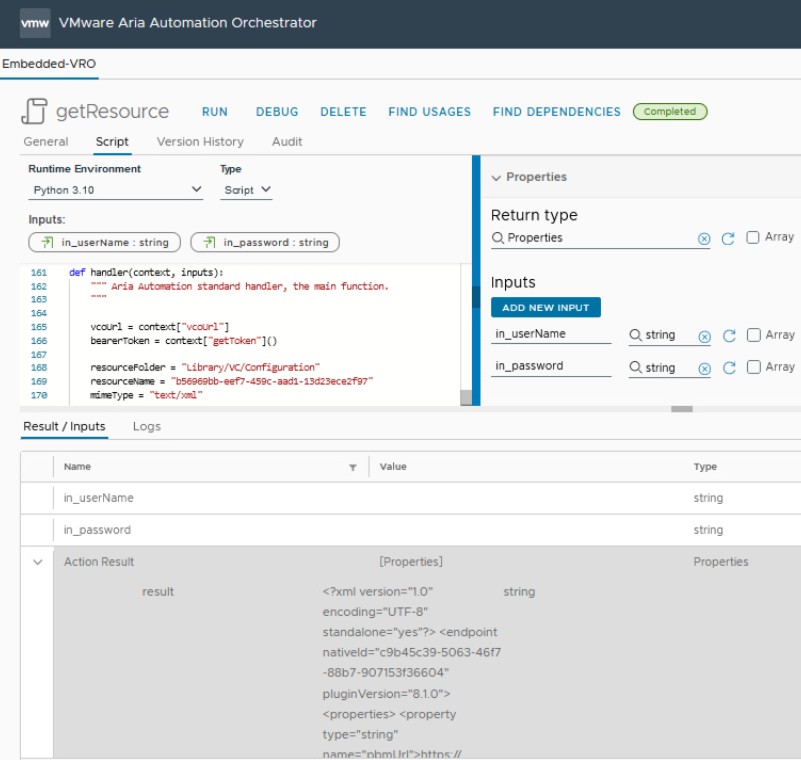This screenshot has width=801, height=760.
Task: Open the Type Script dropdown
Action: (x=246, y=190)
